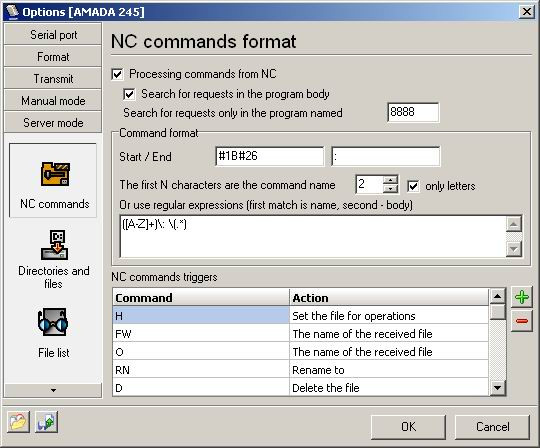Select the O command row
The image size is (540, 448).
[201, 352]
